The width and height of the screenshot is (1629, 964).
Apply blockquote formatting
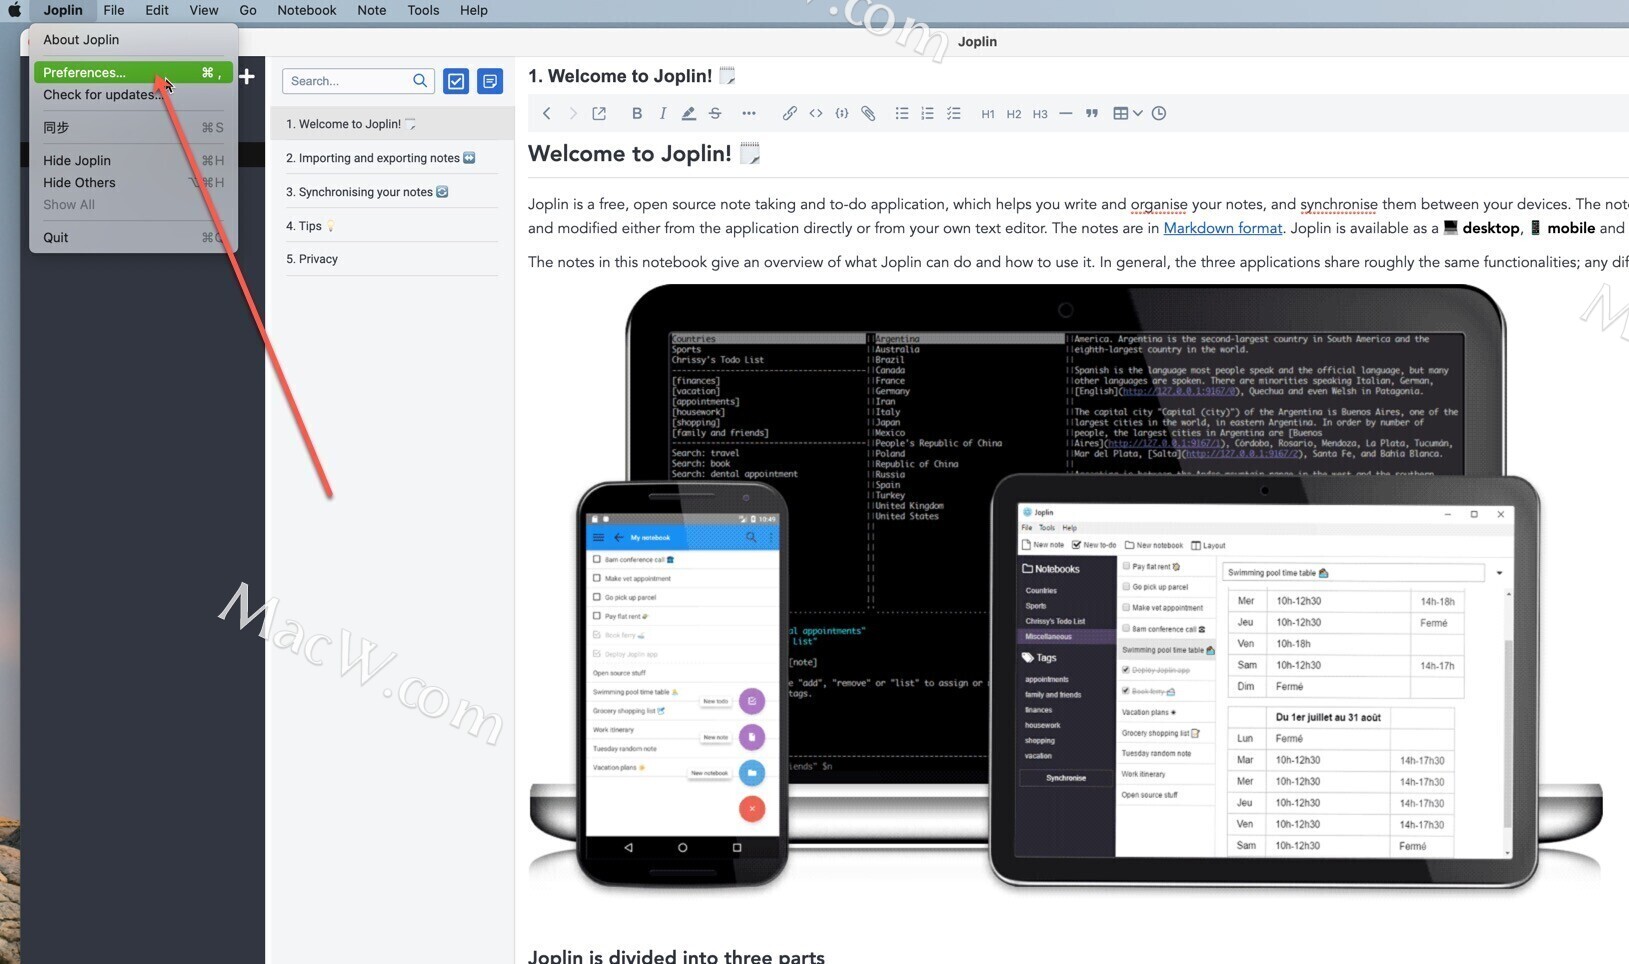[1092, 114]
